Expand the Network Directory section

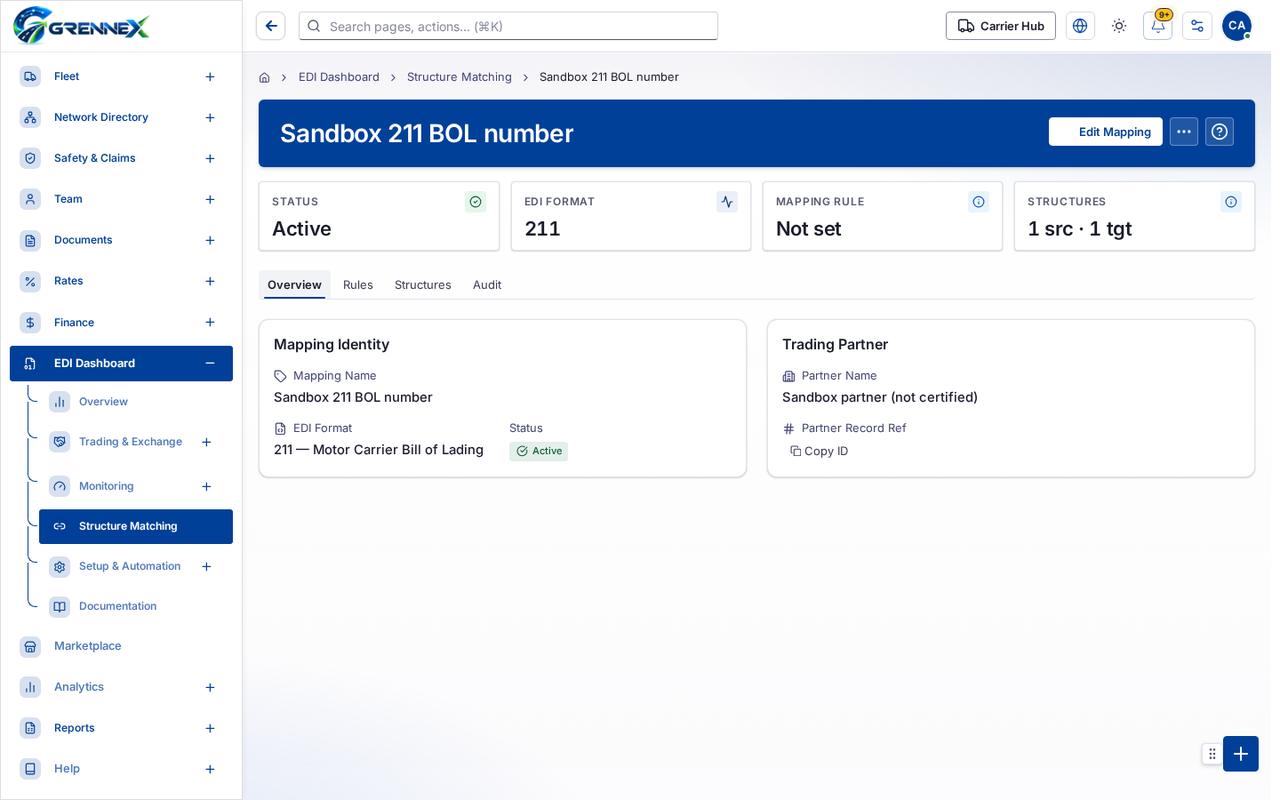210,118
